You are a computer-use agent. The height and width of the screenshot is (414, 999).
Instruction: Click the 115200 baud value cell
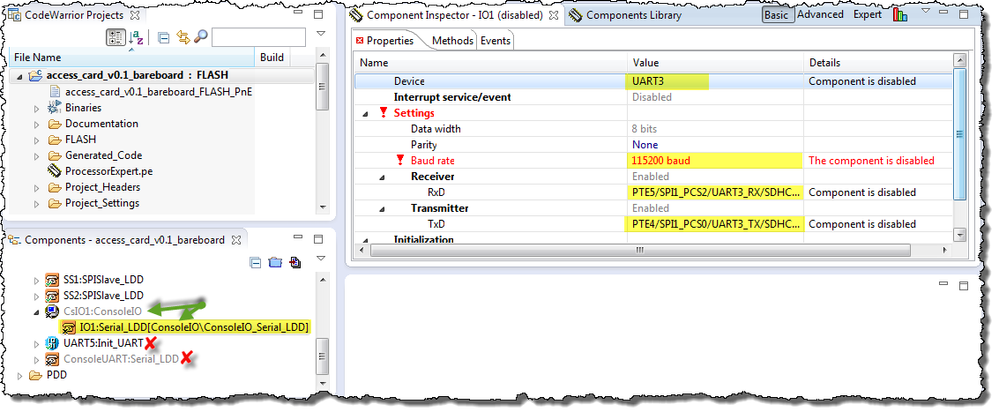715,161
